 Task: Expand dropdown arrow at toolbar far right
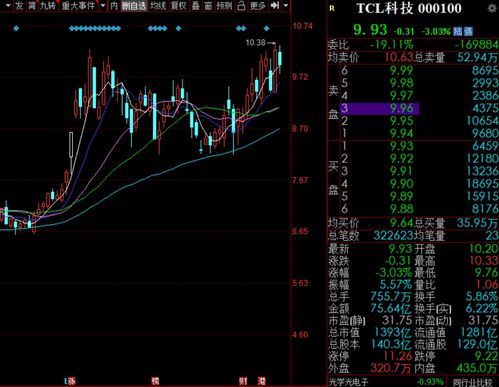tap(286, 5)
